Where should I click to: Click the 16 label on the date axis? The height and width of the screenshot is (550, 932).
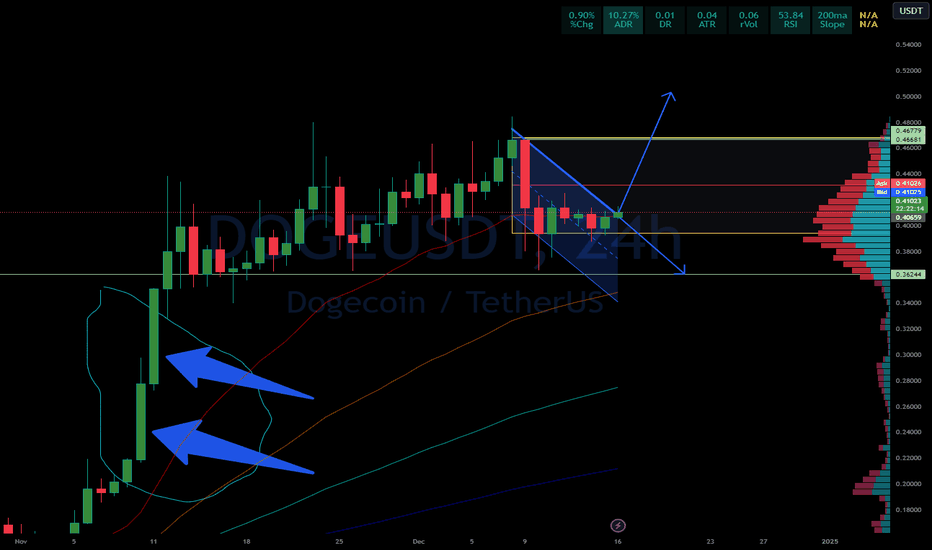pos(618,542)
